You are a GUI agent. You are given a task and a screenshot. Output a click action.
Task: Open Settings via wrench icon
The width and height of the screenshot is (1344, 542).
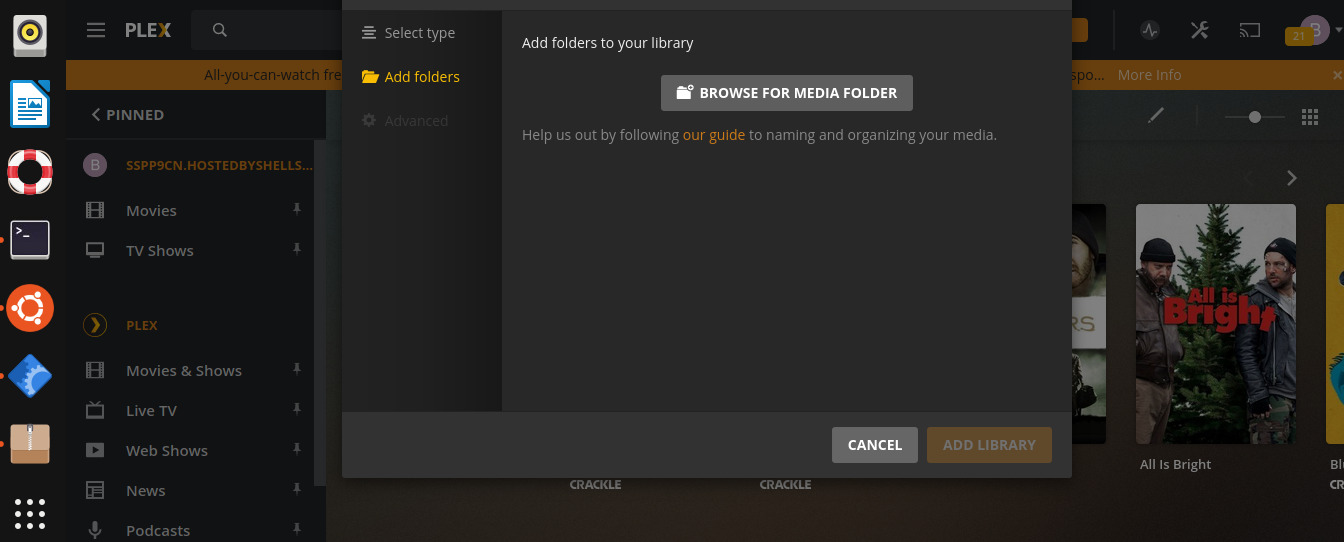pyautogui.click(x=1199, y=30)
